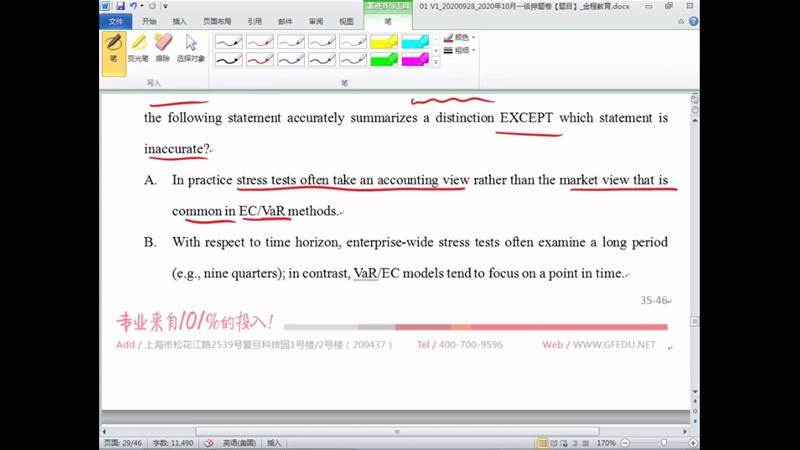This screenshot has height=450, width=800.
Task: Click the vertical scrollbar down arrow
Action: click(x=695, y=392)
